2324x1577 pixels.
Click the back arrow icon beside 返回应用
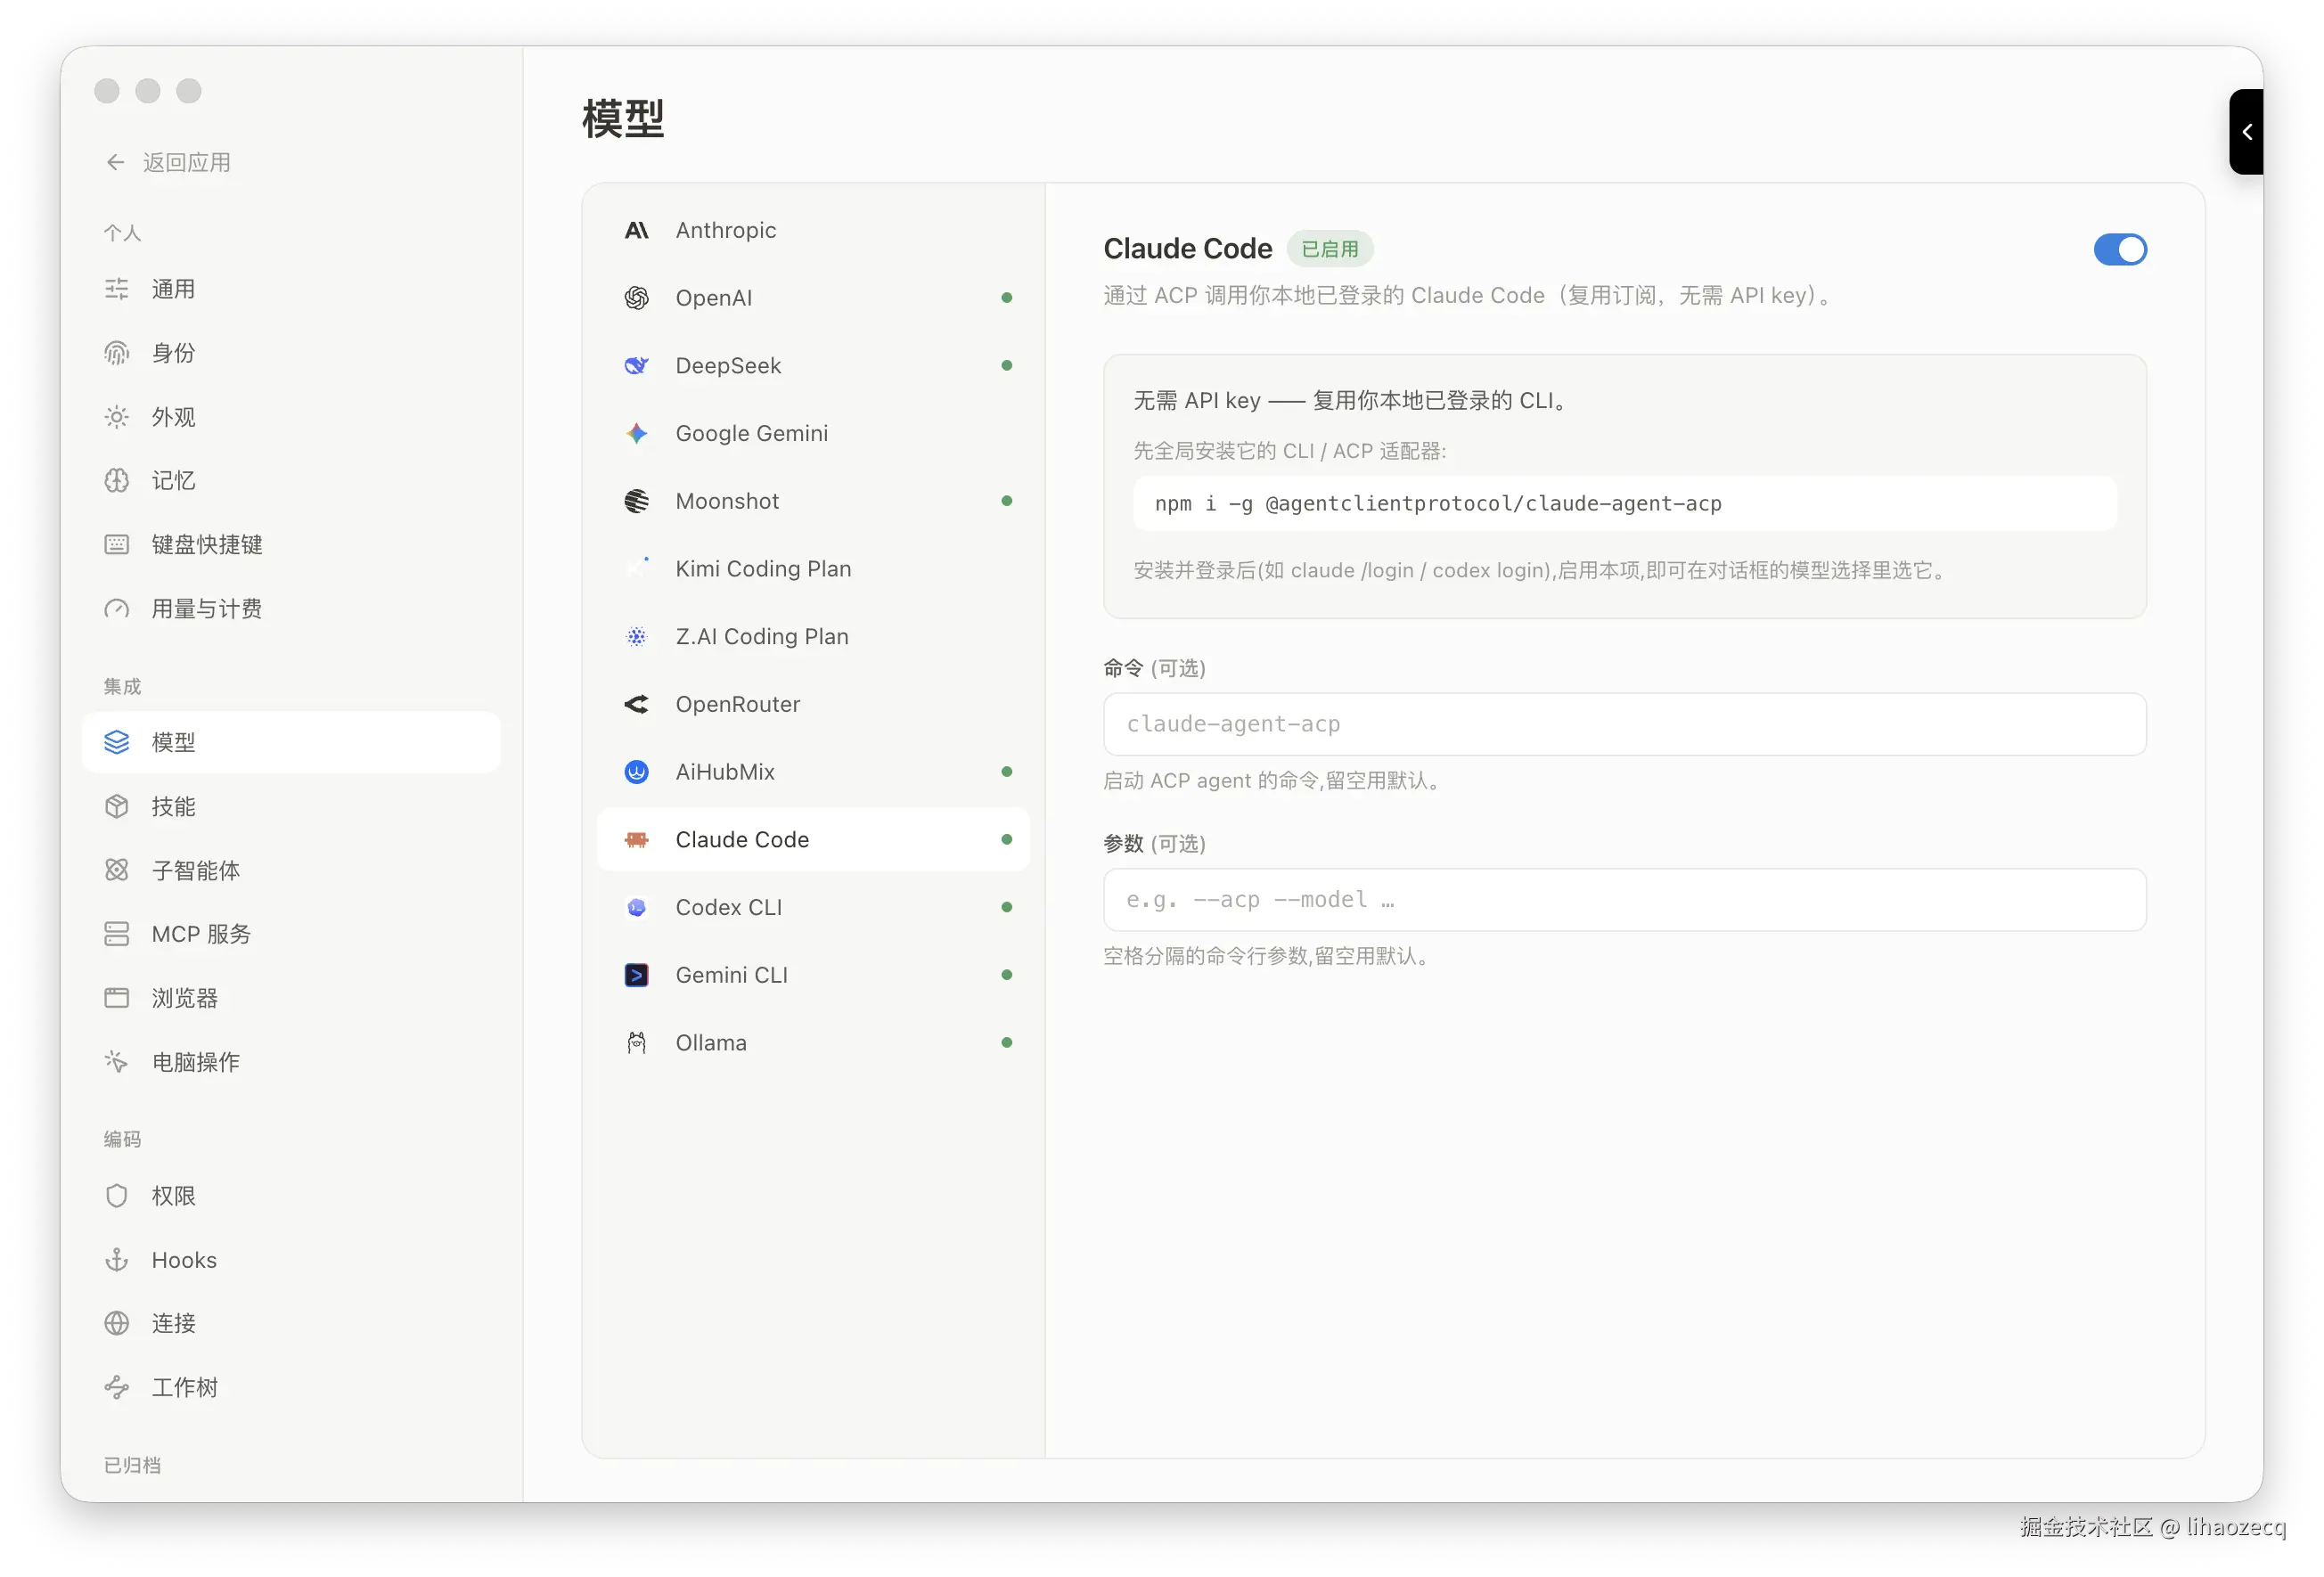point(116,162)
